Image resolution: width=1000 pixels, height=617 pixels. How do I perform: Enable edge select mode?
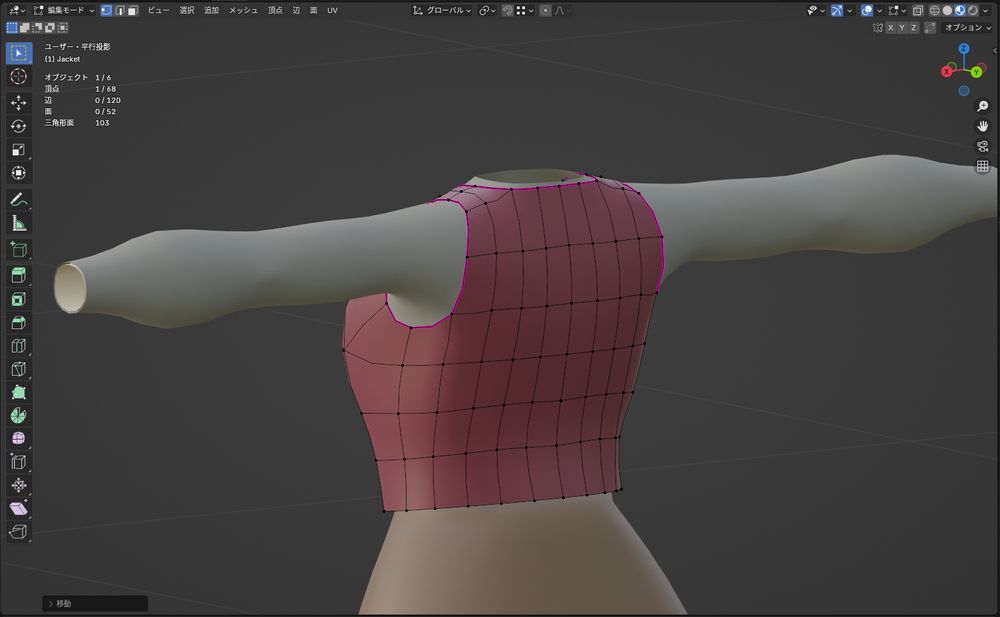tap(119, 10)
